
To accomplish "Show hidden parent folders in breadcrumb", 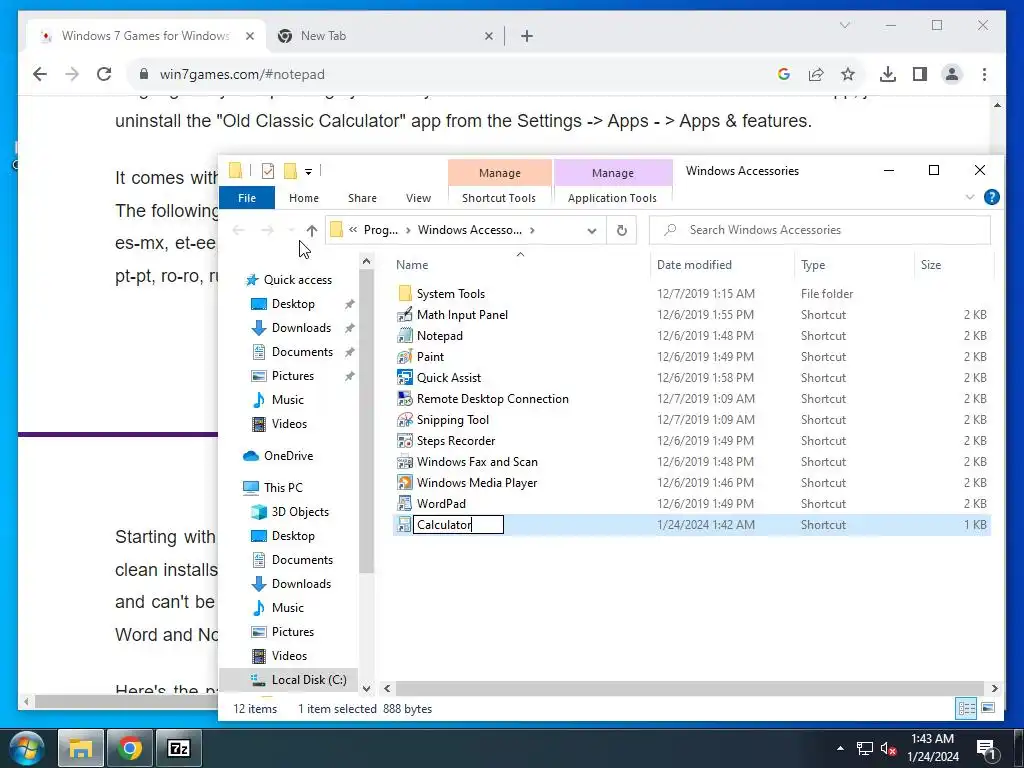I will click(x=353, y=230).
